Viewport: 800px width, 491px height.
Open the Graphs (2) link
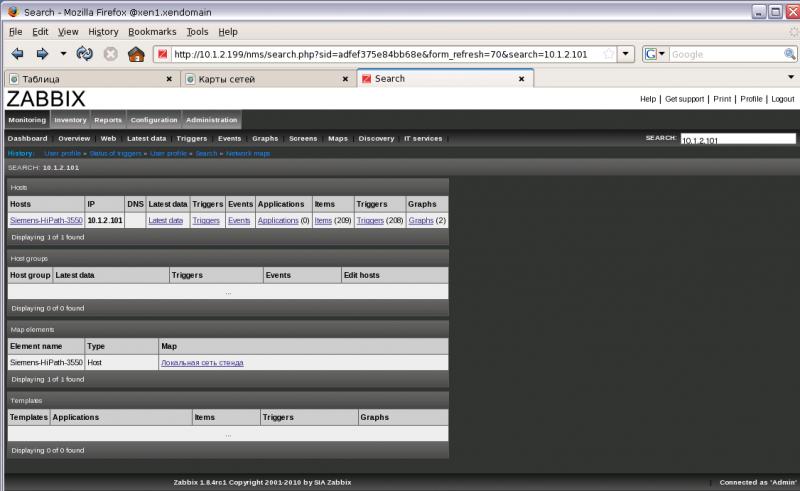pos(421,220)
